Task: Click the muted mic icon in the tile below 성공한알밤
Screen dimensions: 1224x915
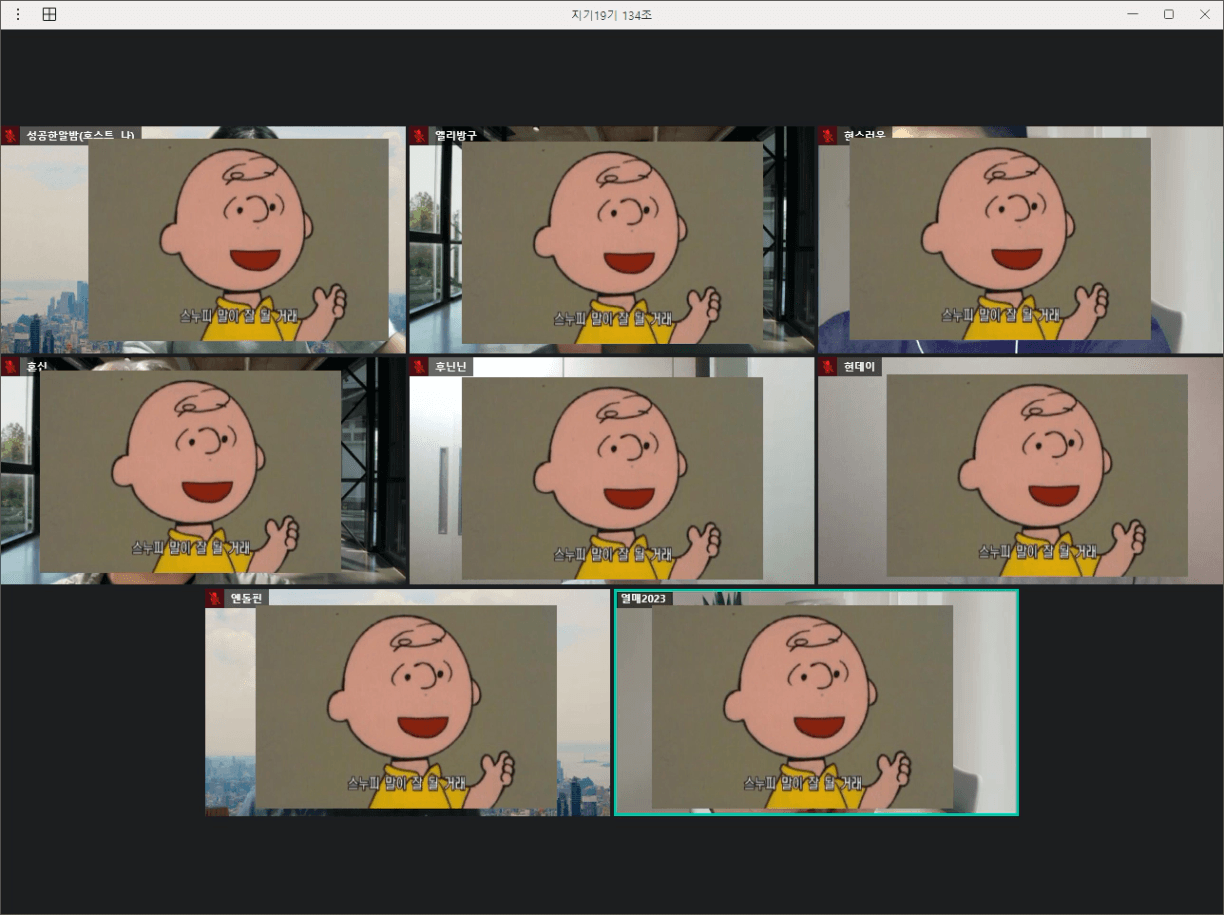Action: click(x=10, y=367)
